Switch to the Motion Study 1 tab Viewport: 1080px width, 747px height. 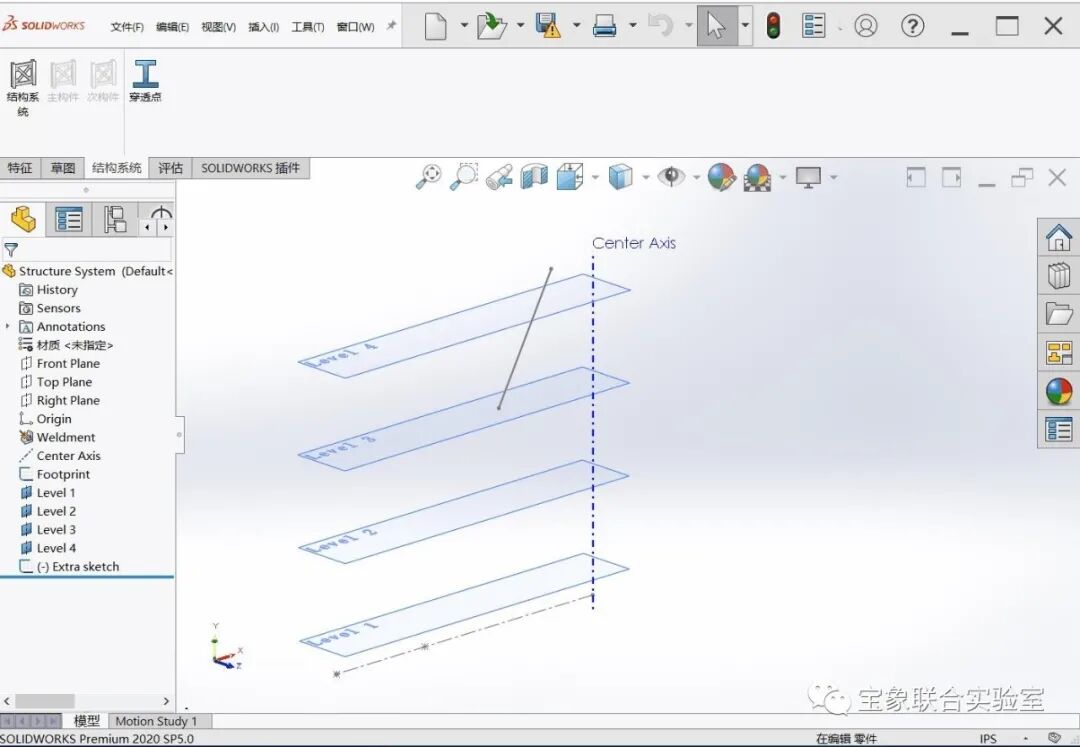click(x=156, y=721)
